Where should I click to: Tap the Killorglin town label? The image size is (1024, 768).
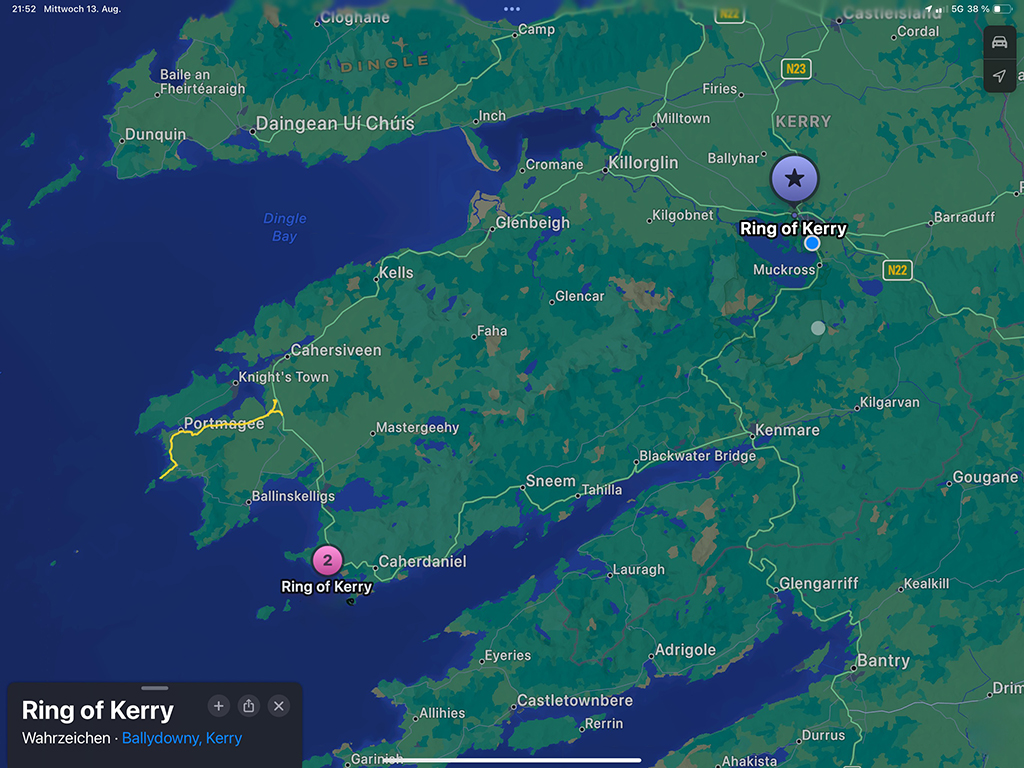click(x=643, y=163)
